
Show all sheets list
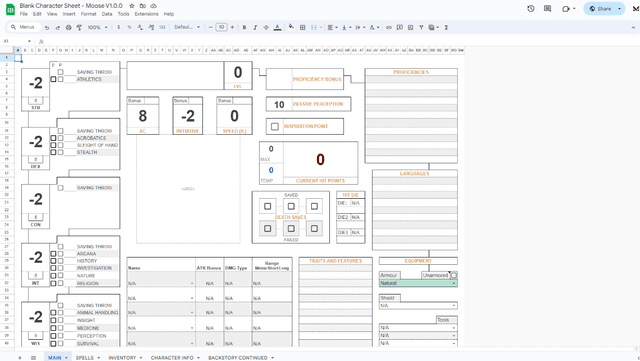[x=33, y=358]
